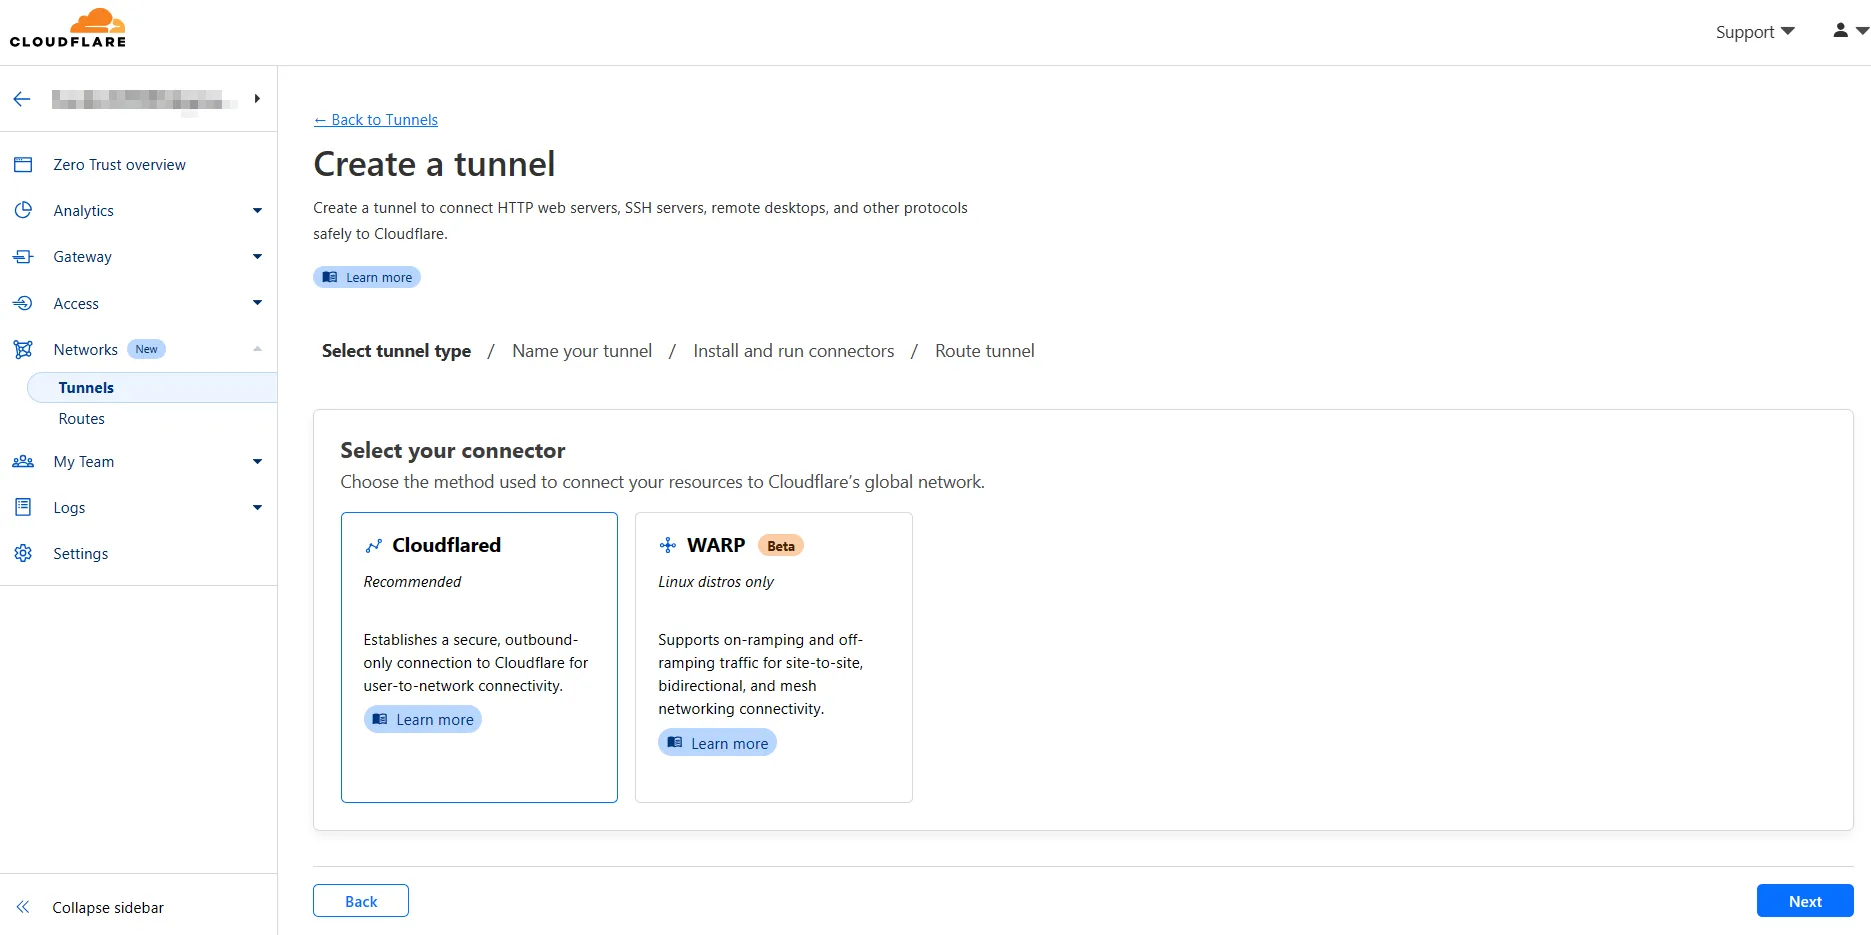Click the Access icon in sidebar
1871x935 pixels.
23,303
